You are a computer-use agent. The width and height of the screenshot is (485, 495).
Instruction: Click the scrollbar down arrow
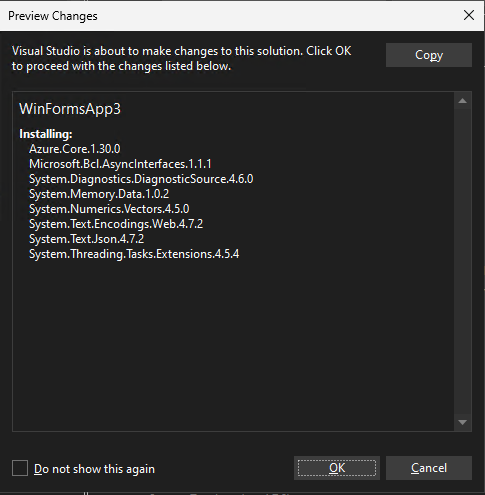[462, 422]
